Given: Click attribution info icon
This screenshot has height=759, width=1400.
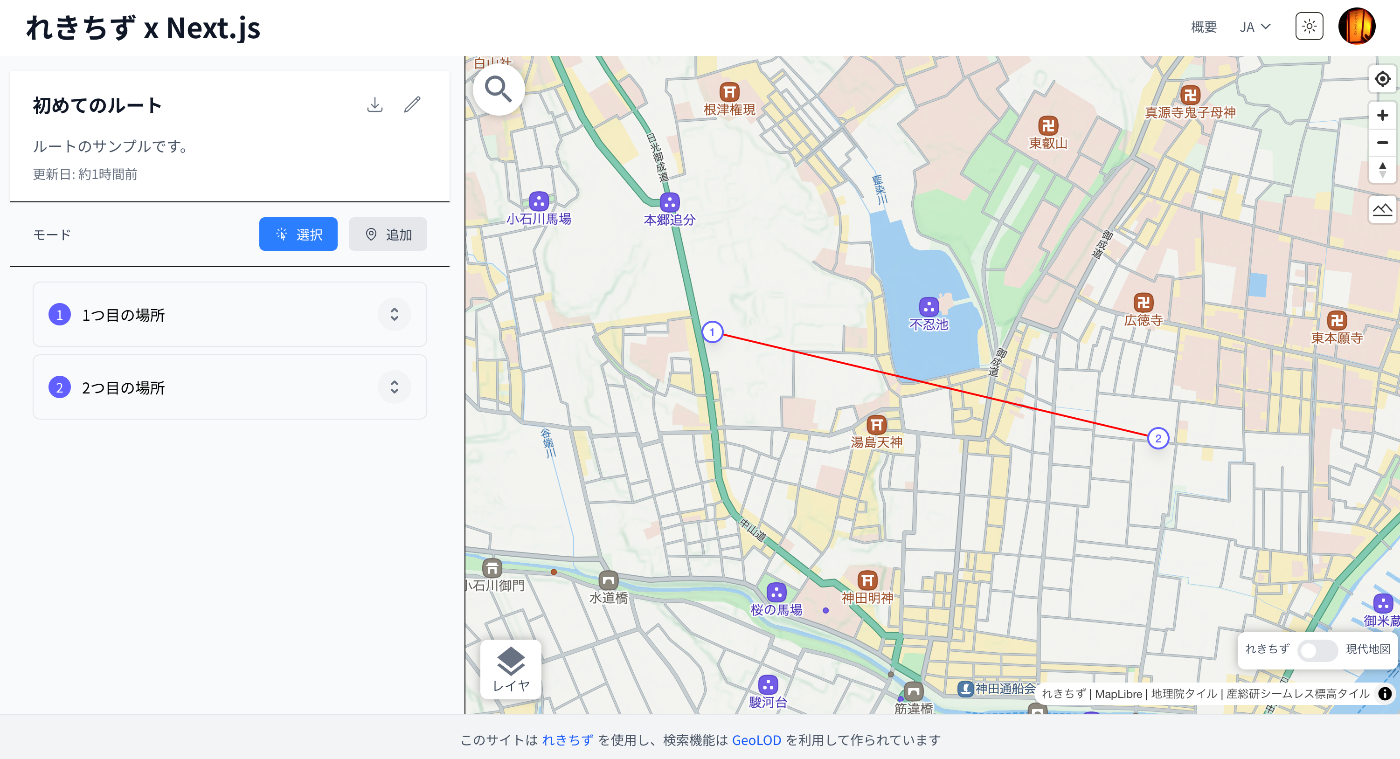Looking at the screenshot, I should (1385, 693).
